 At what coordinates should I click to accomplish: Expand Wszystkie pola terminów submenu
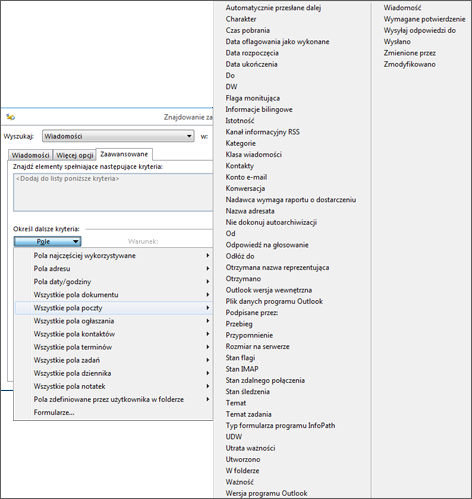[114, 347]
